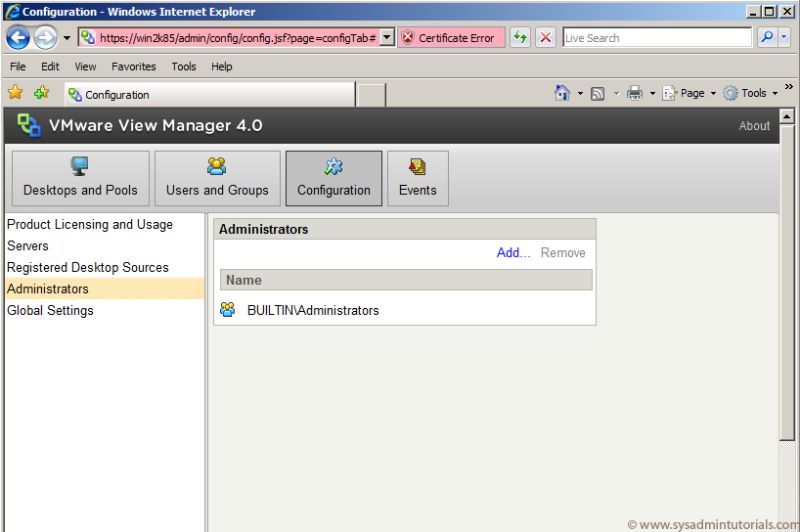Select the BUILTIN\Administrators row

(x=405, y=310)
